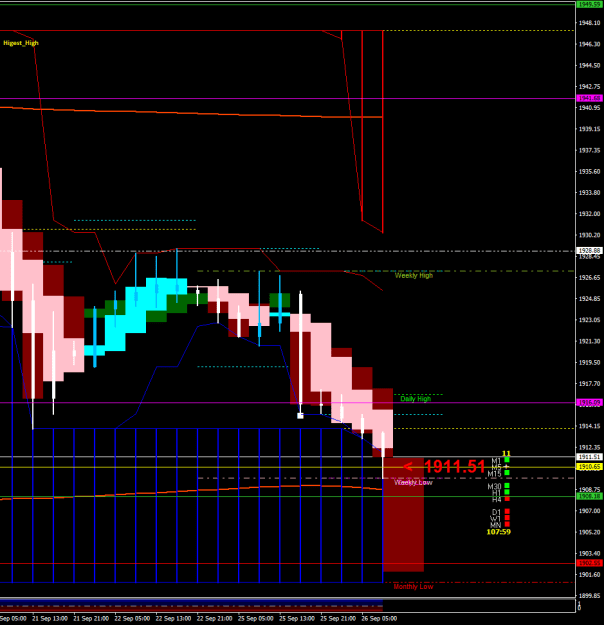Image resolution: width=604 pixels, height=625 pixels.
Task: Click the green M15 timeframe signal square
Action: 507,473
